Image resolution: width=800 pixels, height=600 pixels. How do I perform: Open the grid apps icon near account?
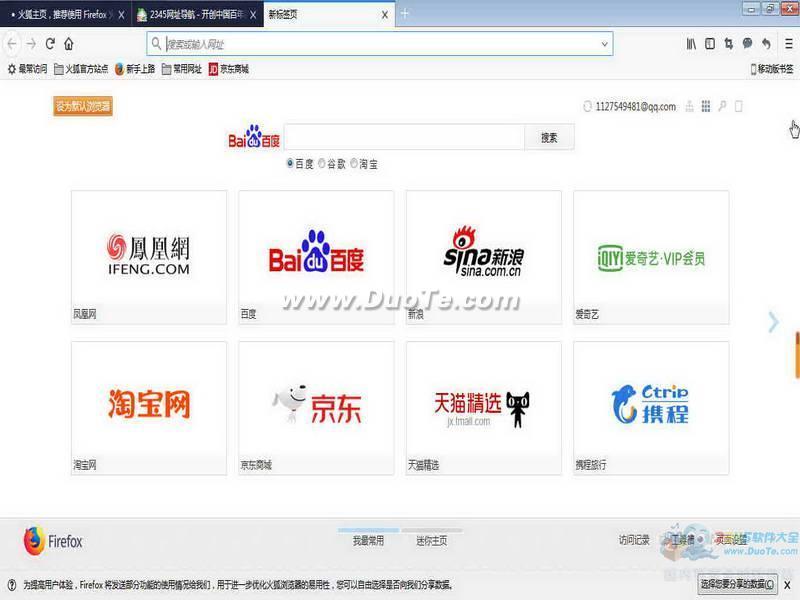706,106
